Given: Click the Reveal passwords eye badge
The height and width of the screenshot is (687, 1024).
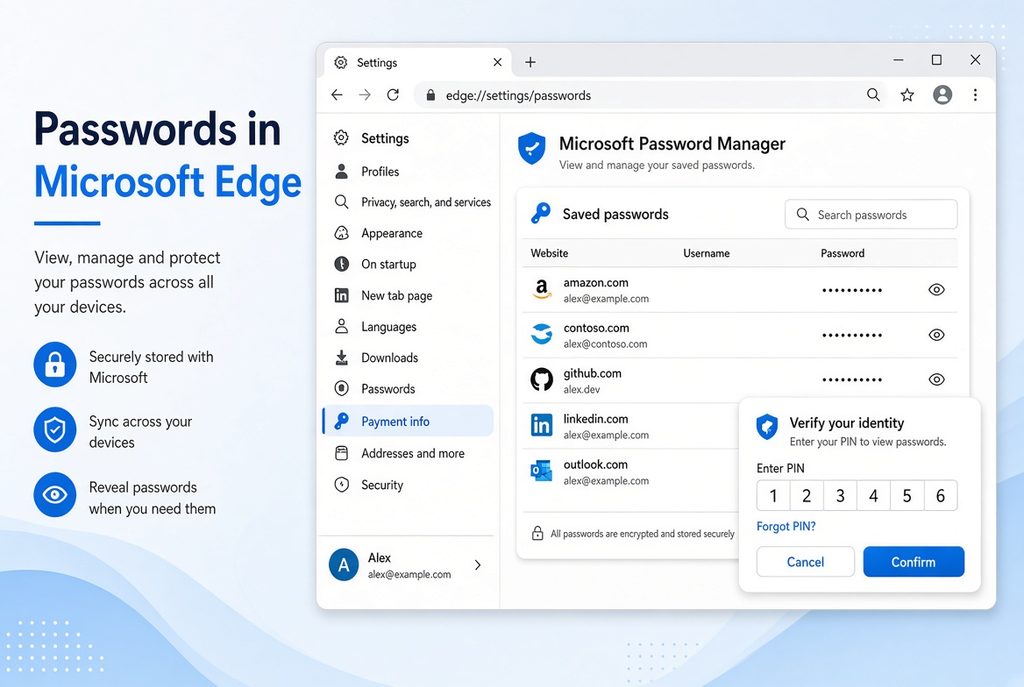Looking at the screenshot, I should 55,494.
